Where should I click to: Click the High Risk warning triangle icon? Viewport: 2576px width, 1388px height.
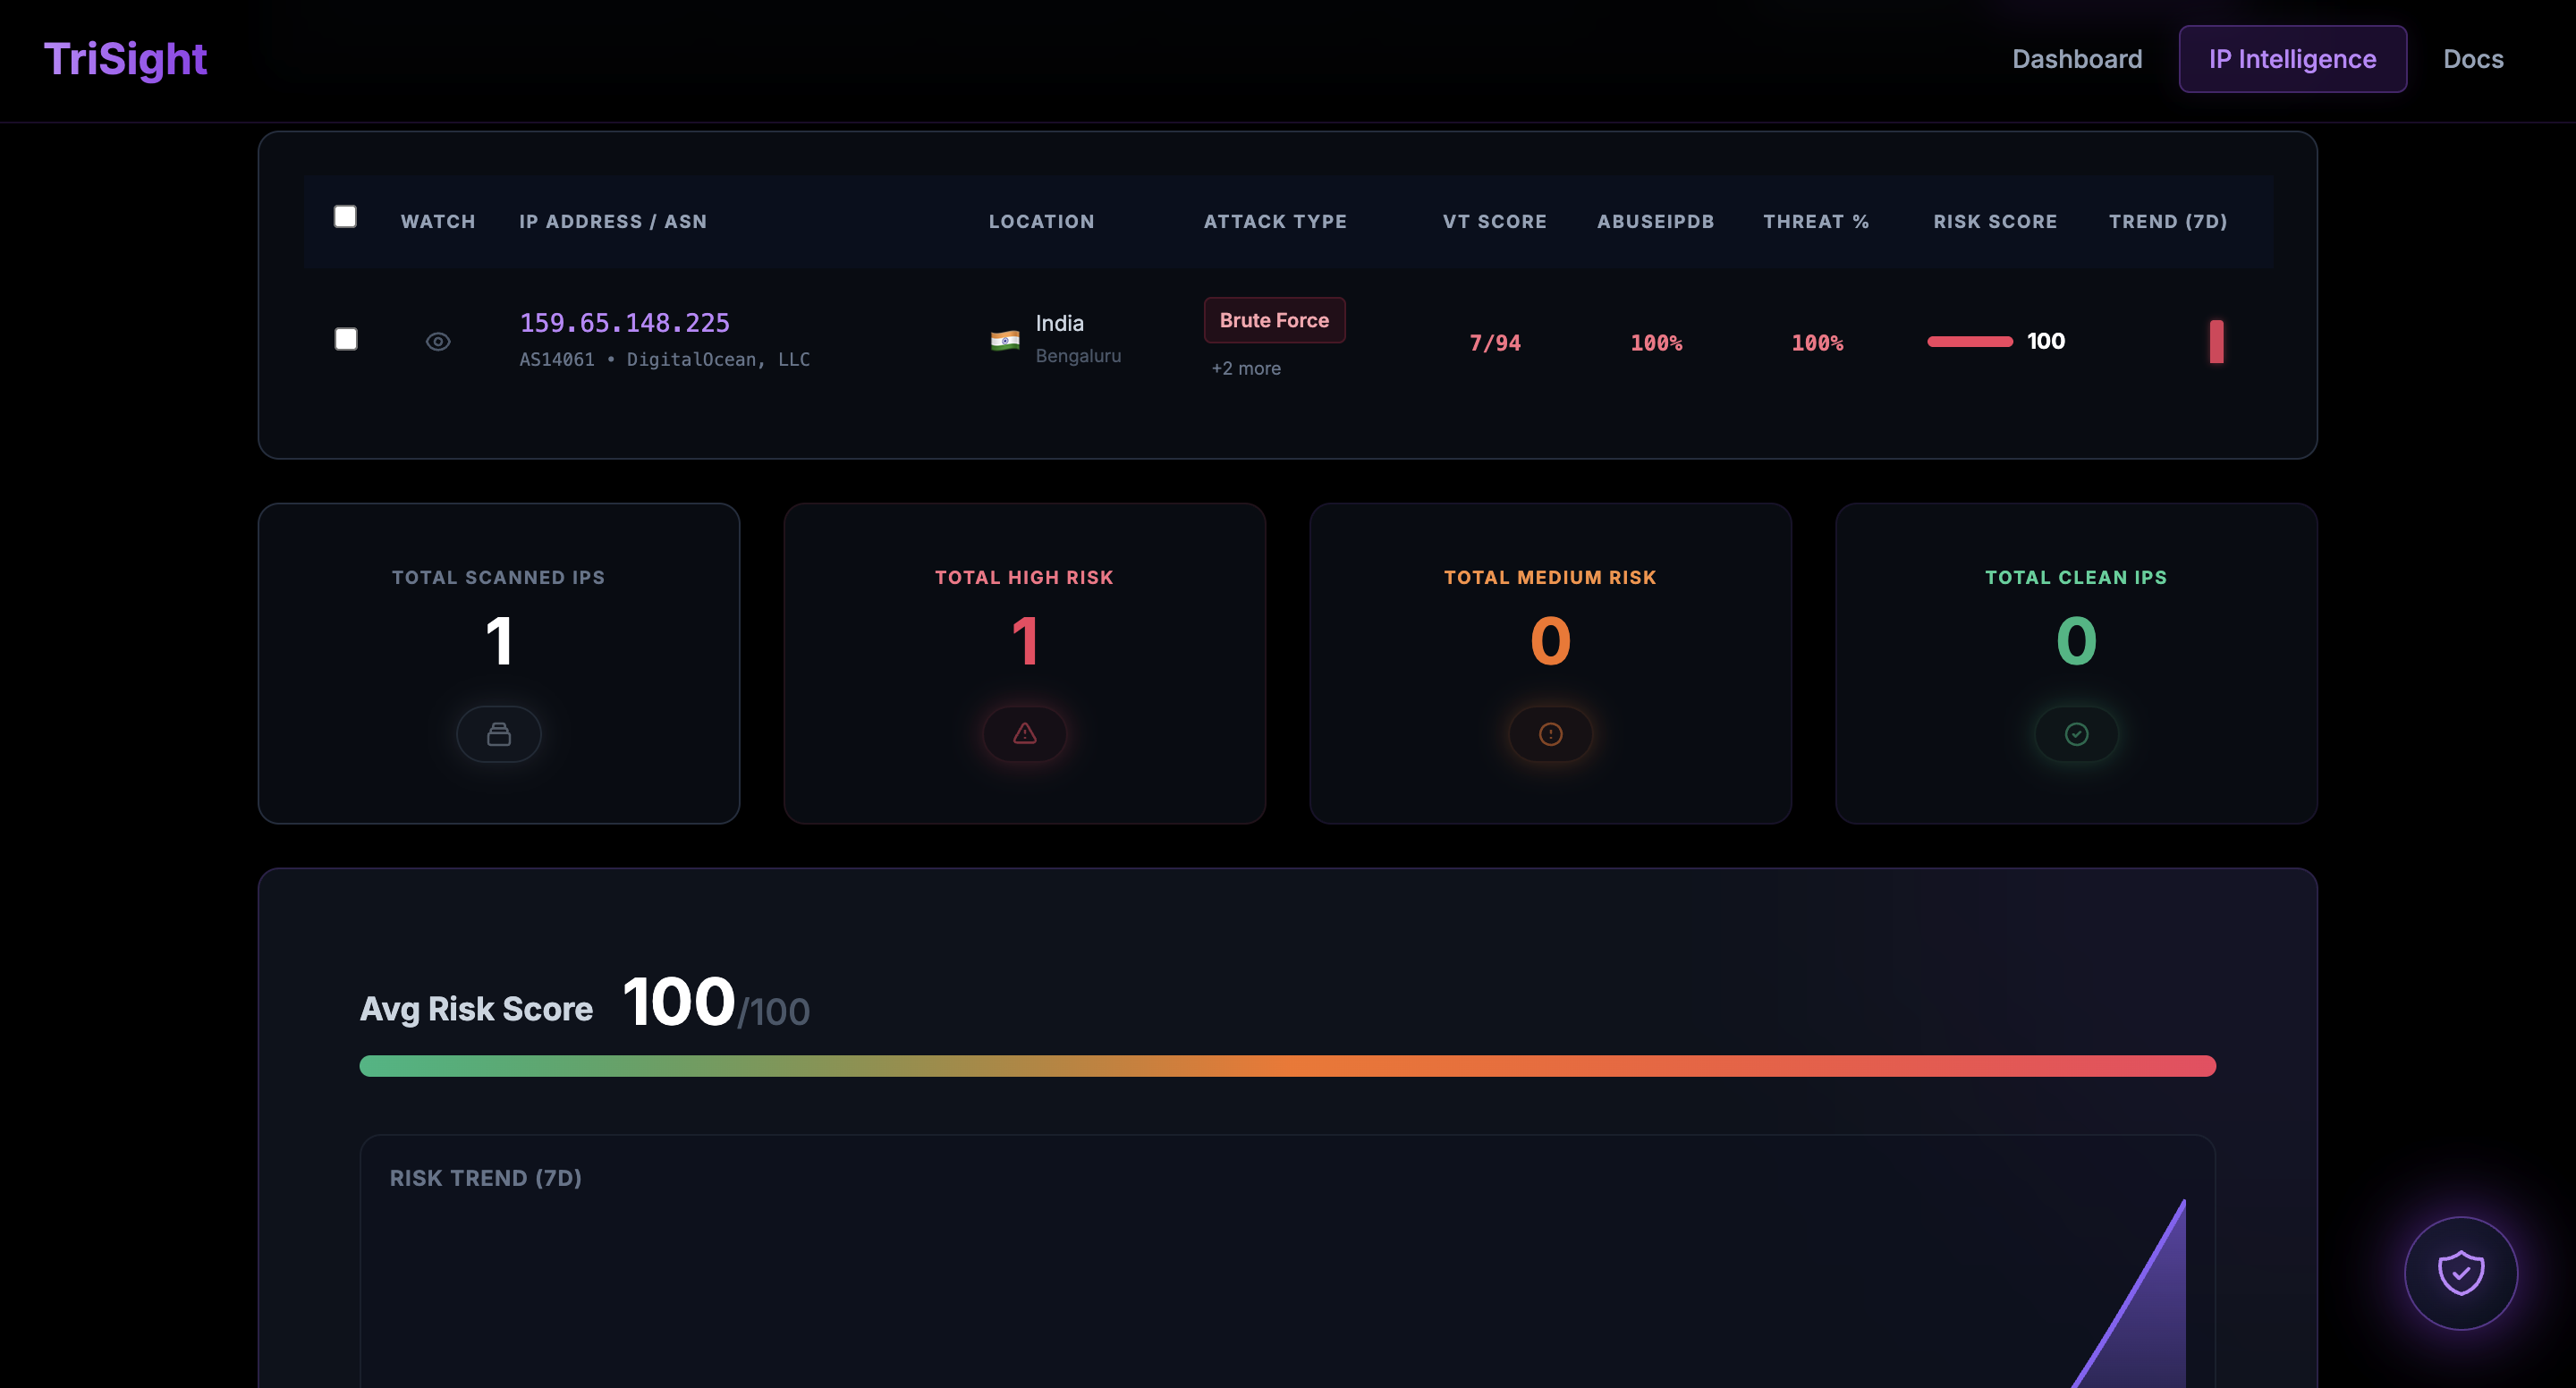point(1024,734)
